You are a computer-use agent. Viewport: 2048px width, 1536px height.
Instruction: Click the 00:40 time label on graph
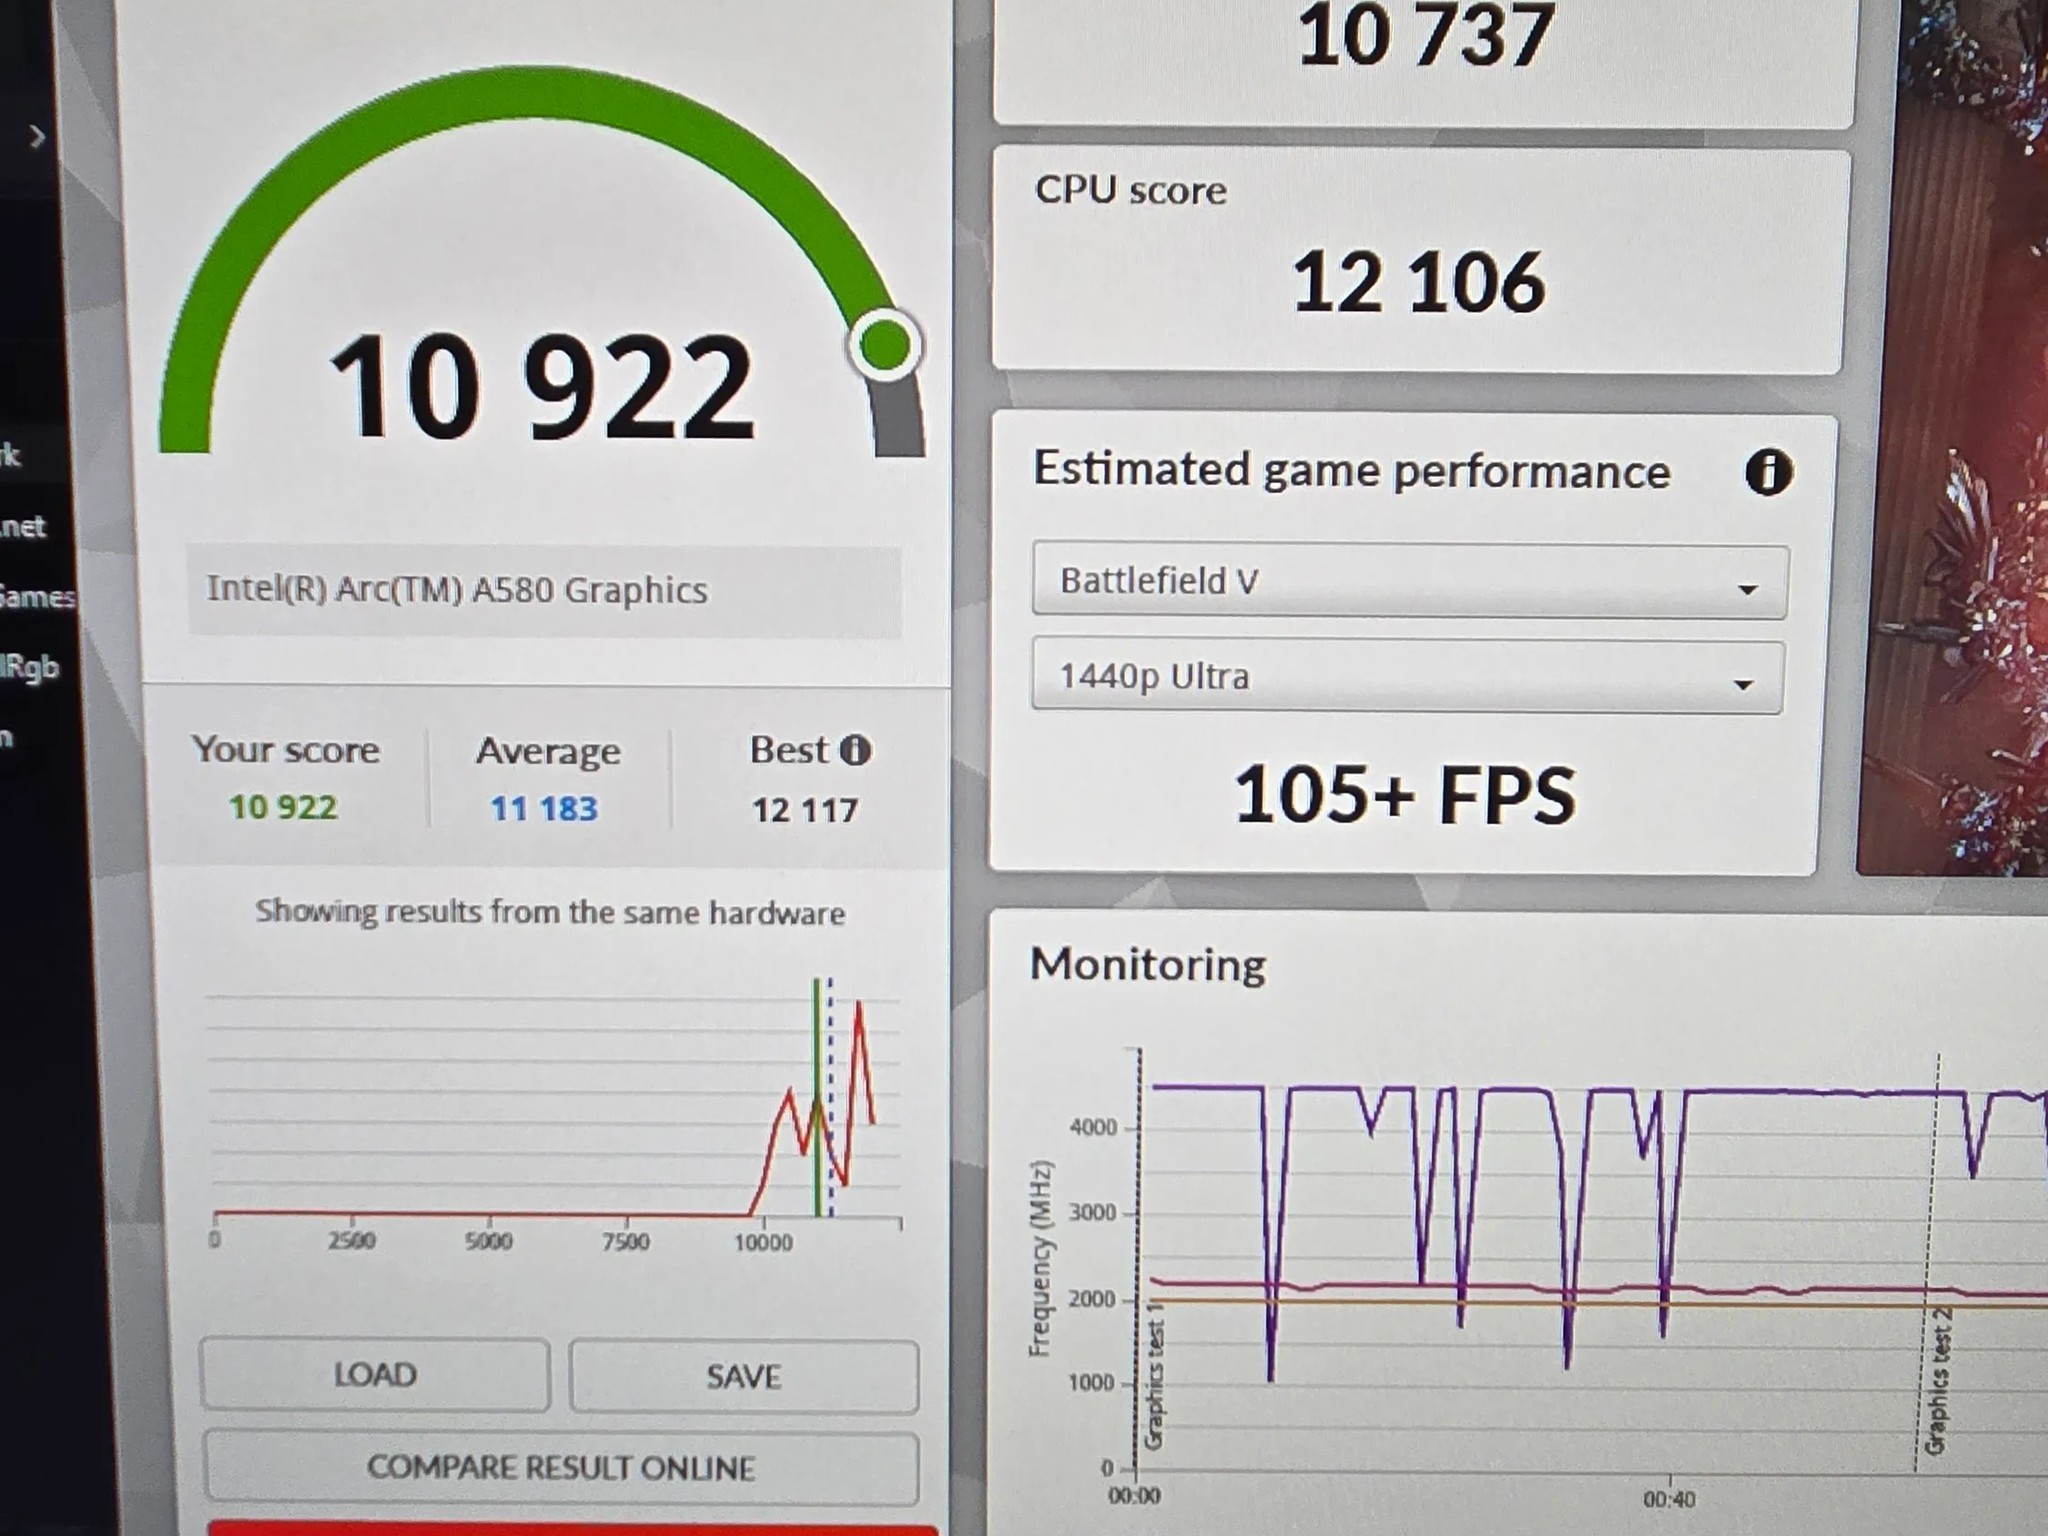click(x=1669, y=1499)
